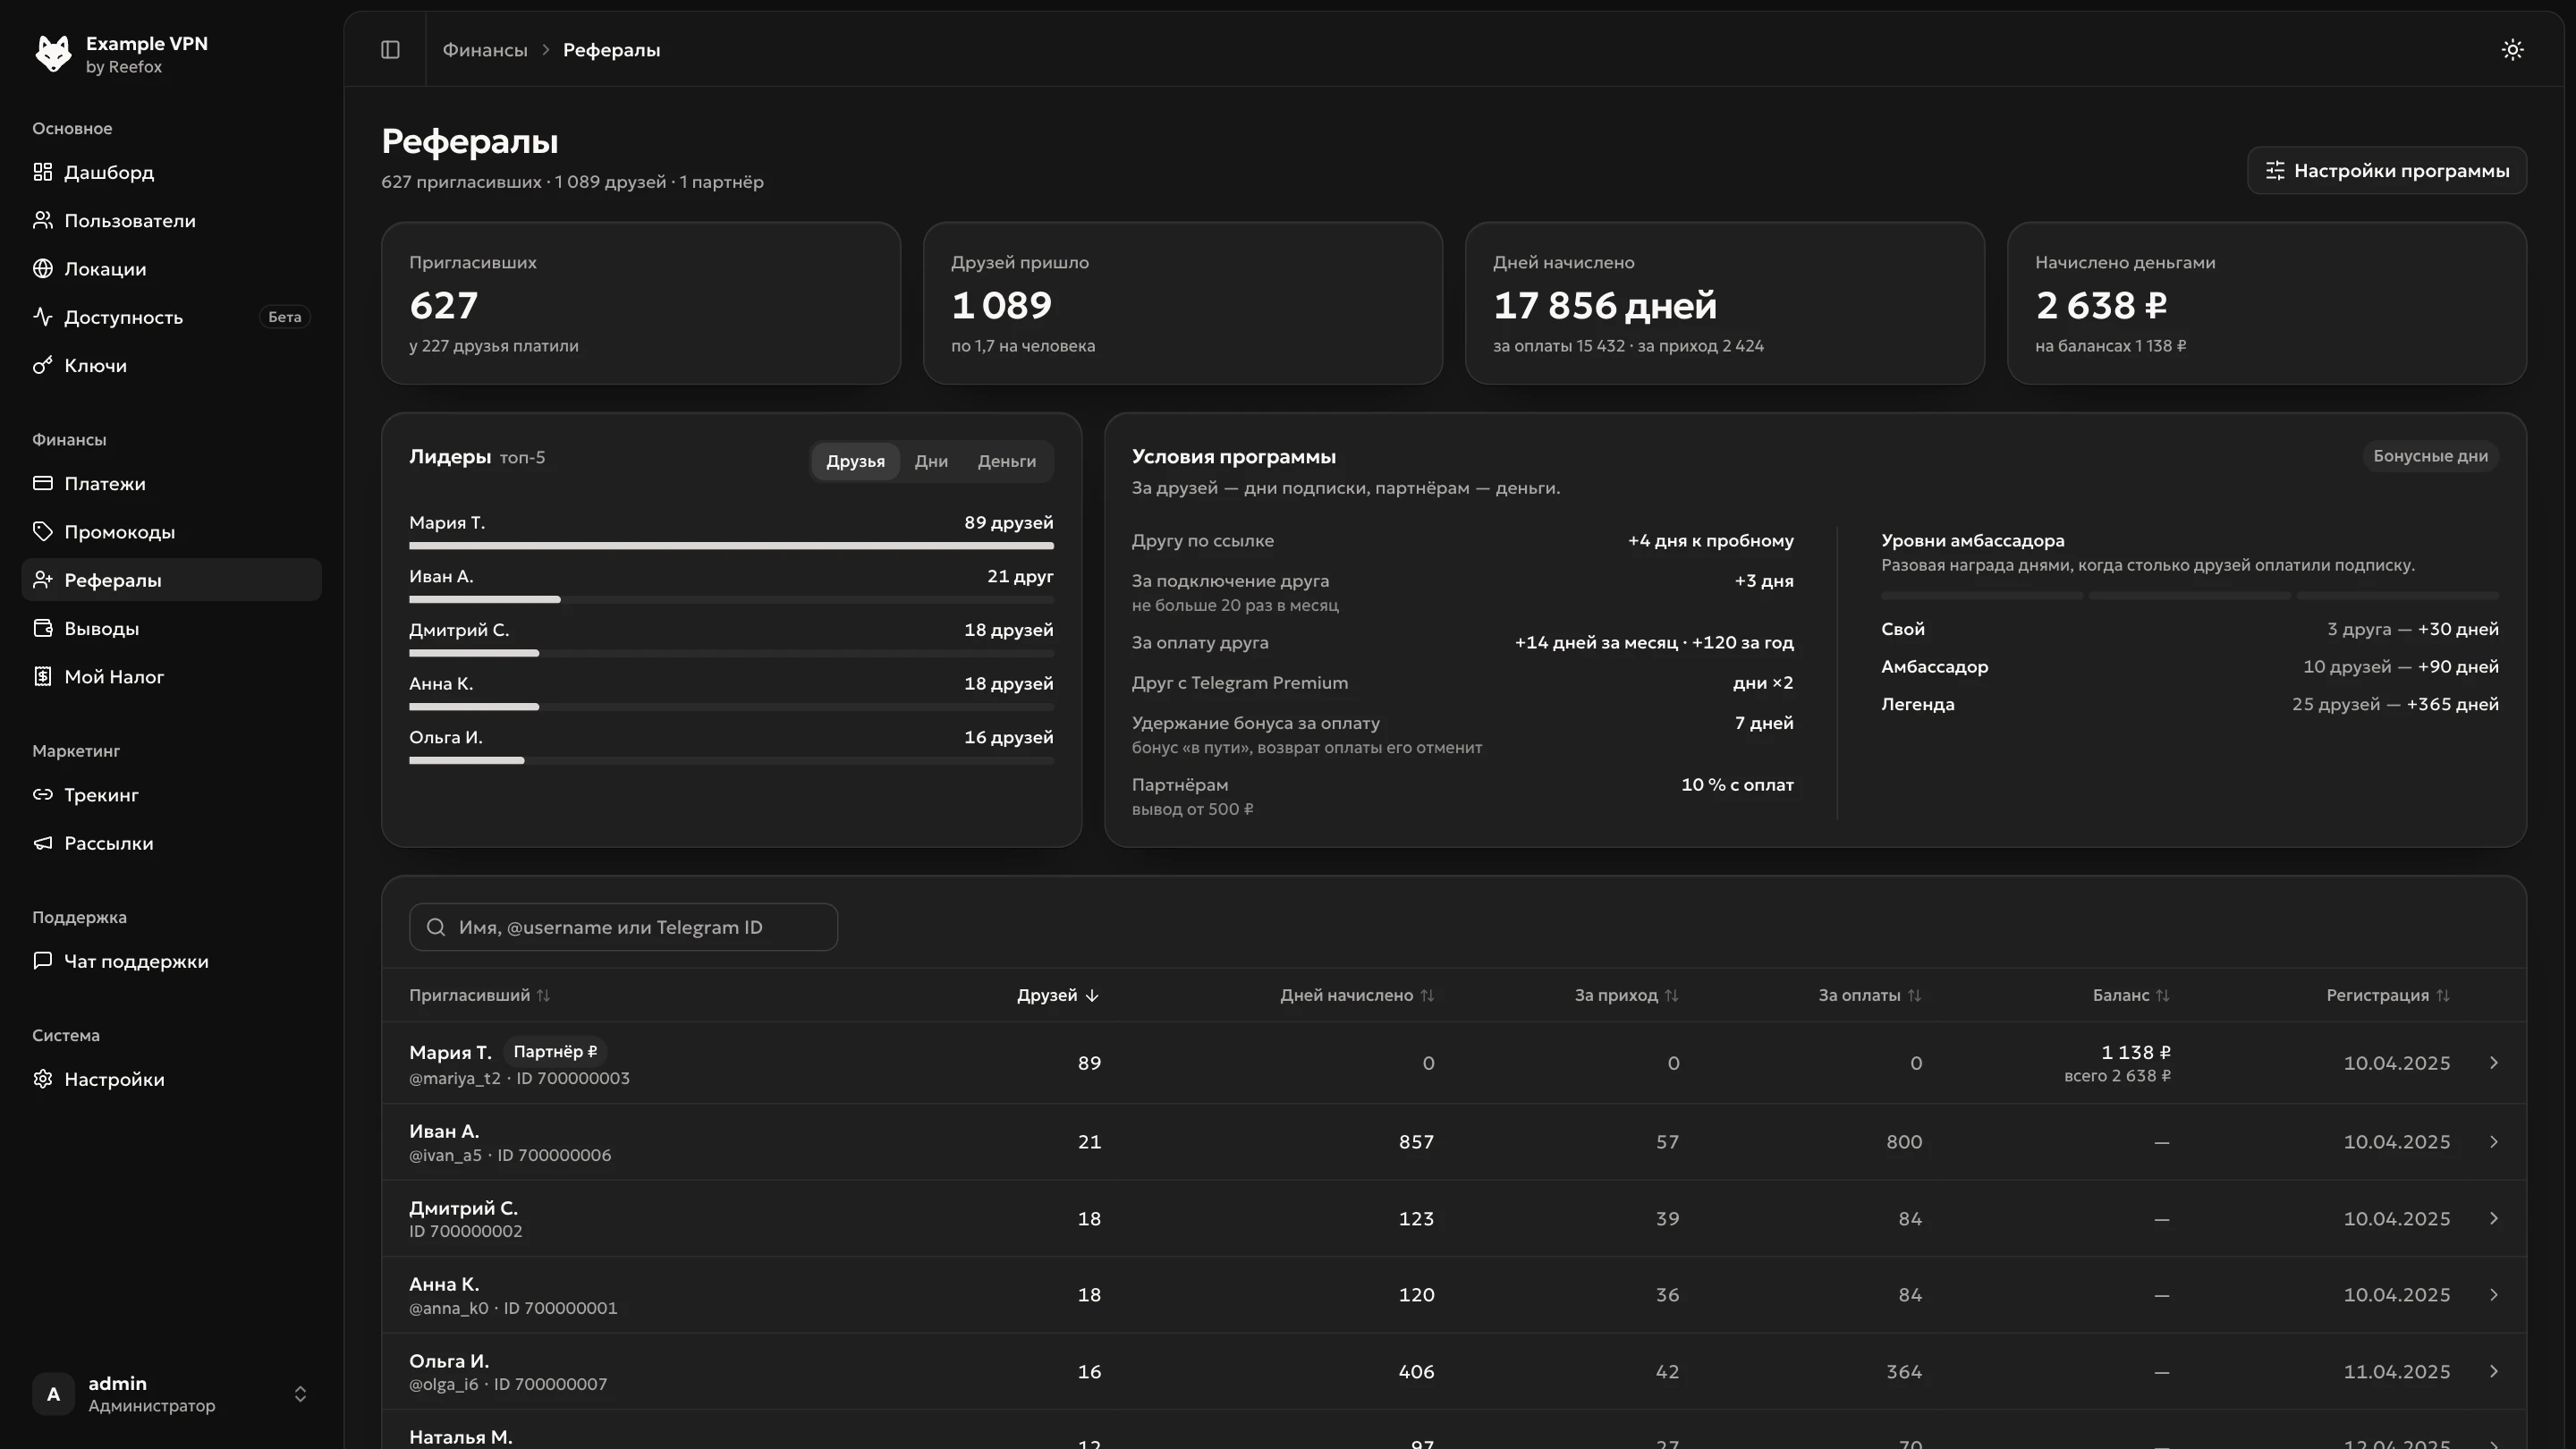Click the Бонусные дни badge
2576x1449 pixels.
click(x=2430, y=456)
